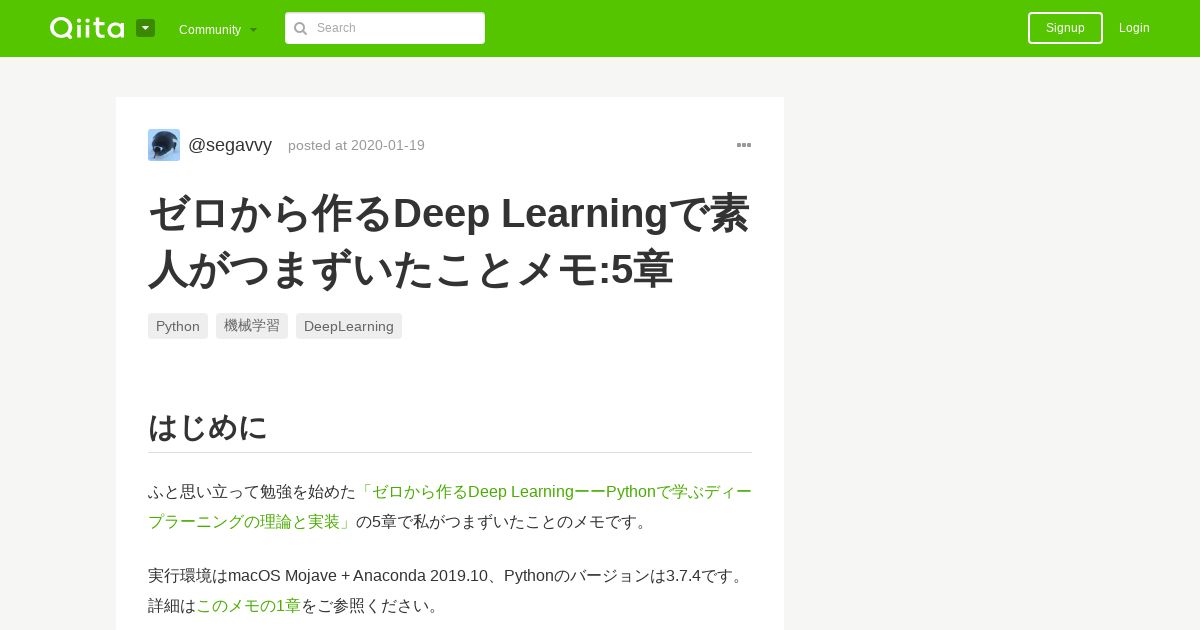Select the 機械学習 tag

(x=252, y=326)
